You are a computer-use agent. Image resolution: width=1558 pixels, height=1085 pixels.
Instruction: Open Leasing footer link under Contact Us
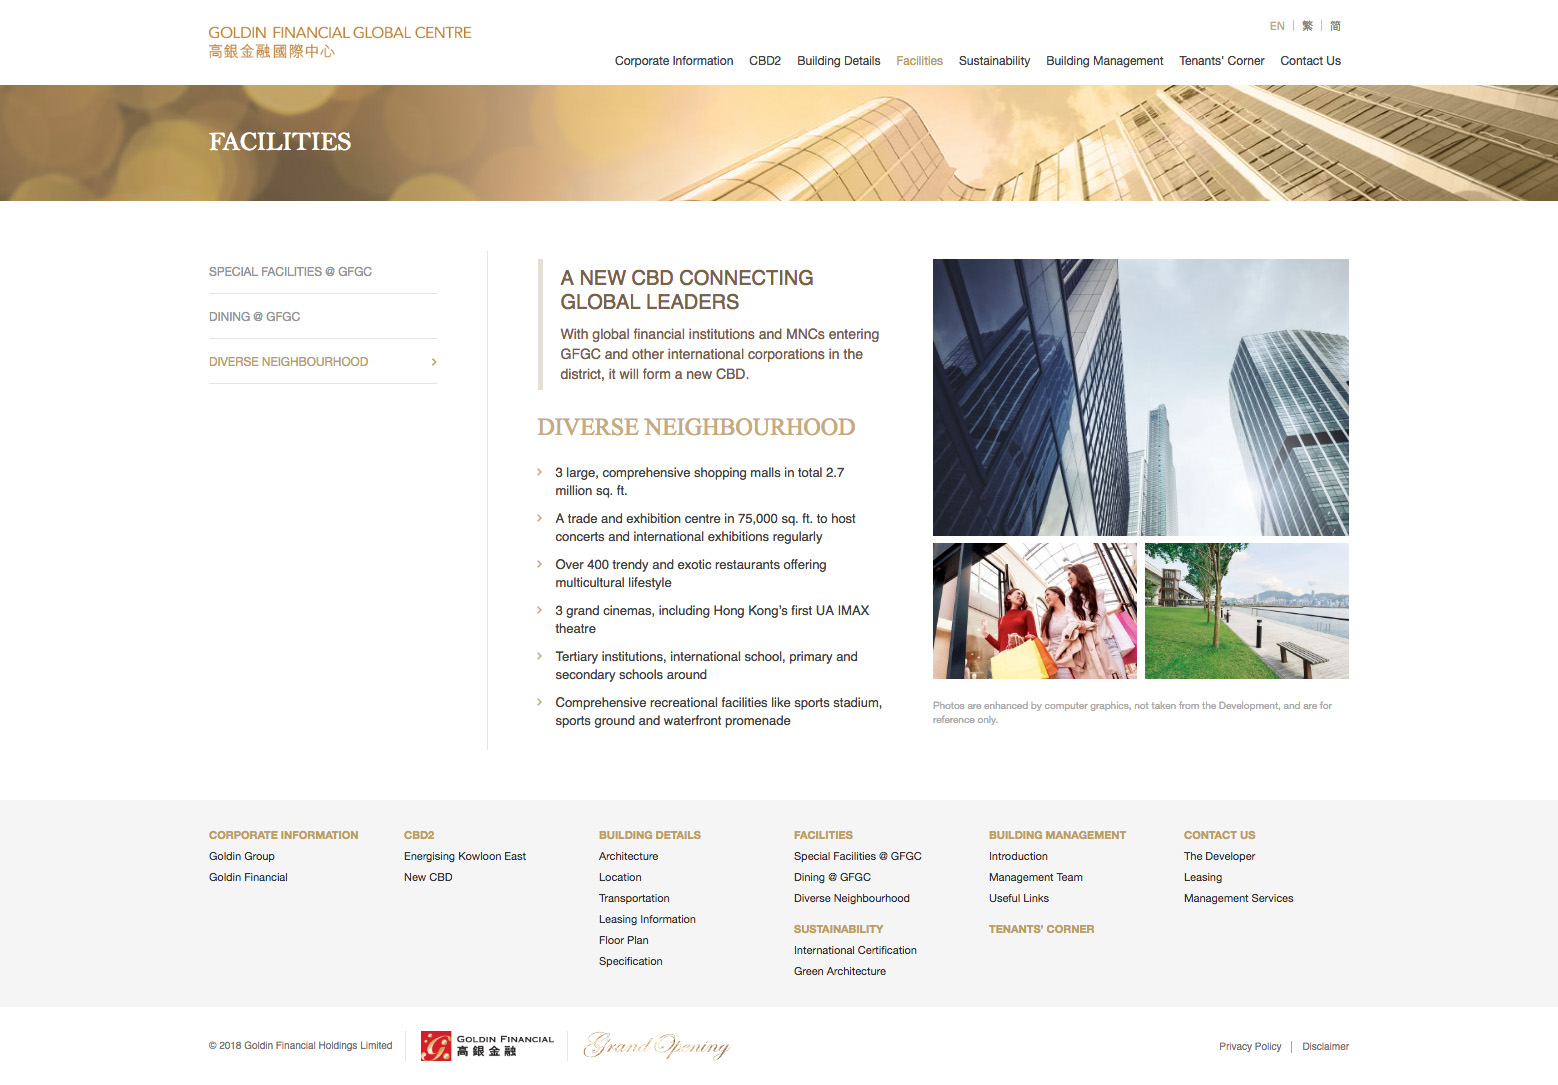click(x=1202, y=878)
